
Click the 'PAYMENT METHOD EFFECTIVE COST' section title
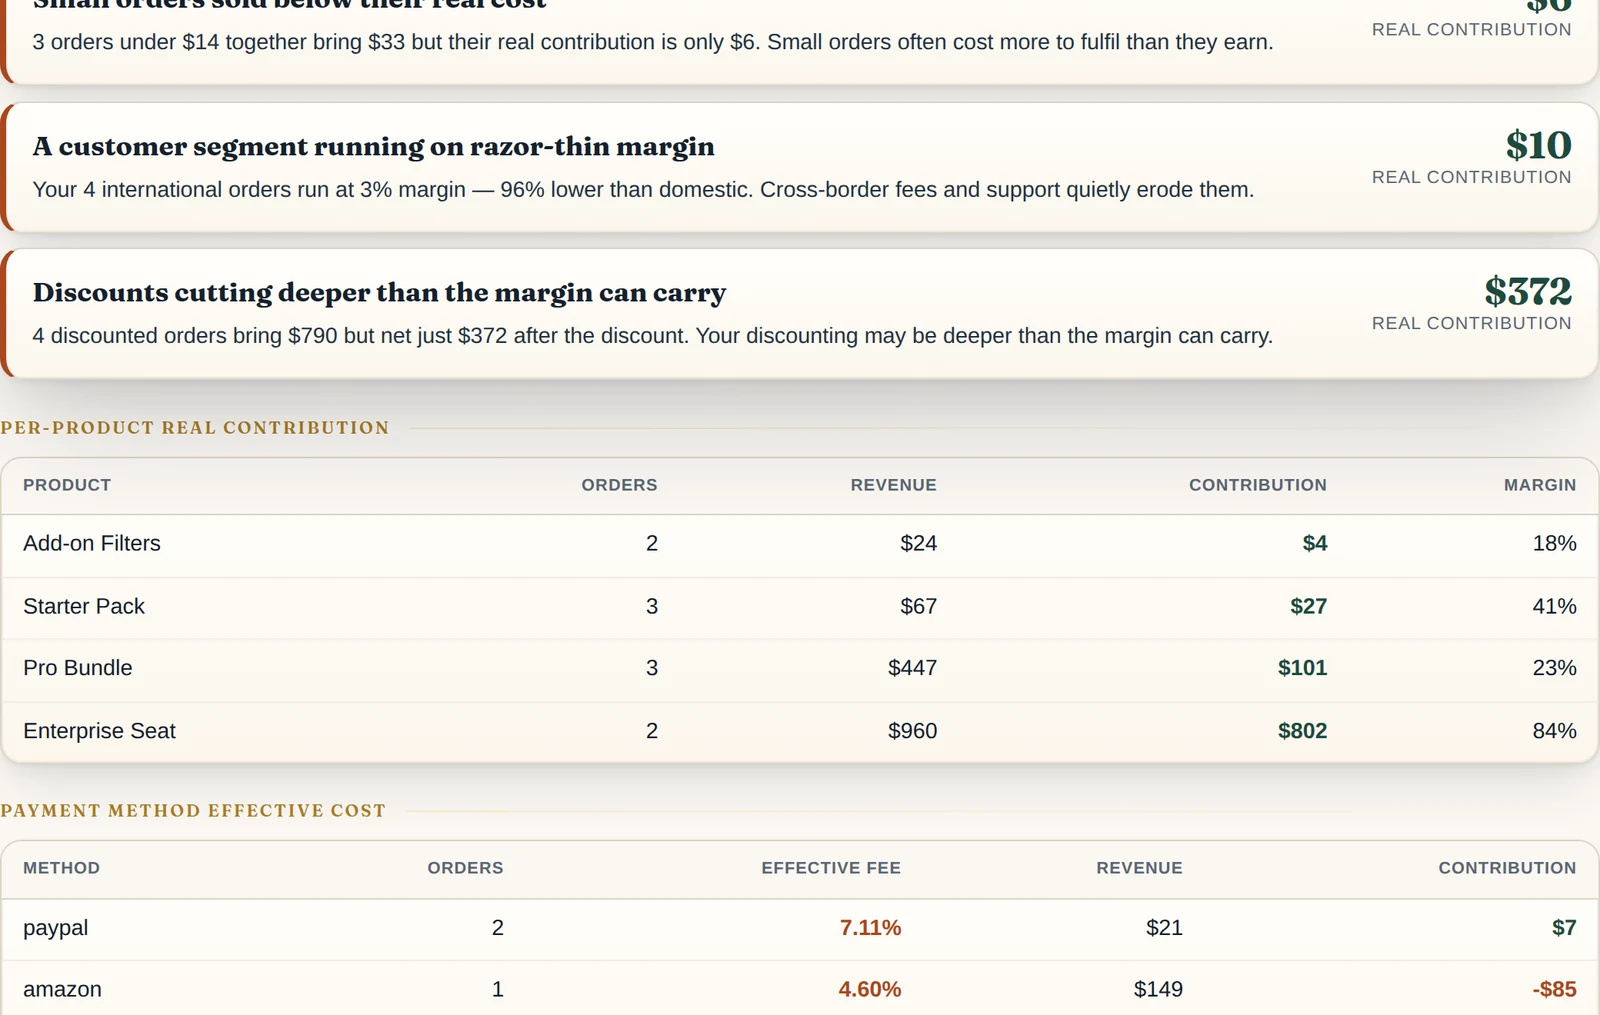click(193, 811)
